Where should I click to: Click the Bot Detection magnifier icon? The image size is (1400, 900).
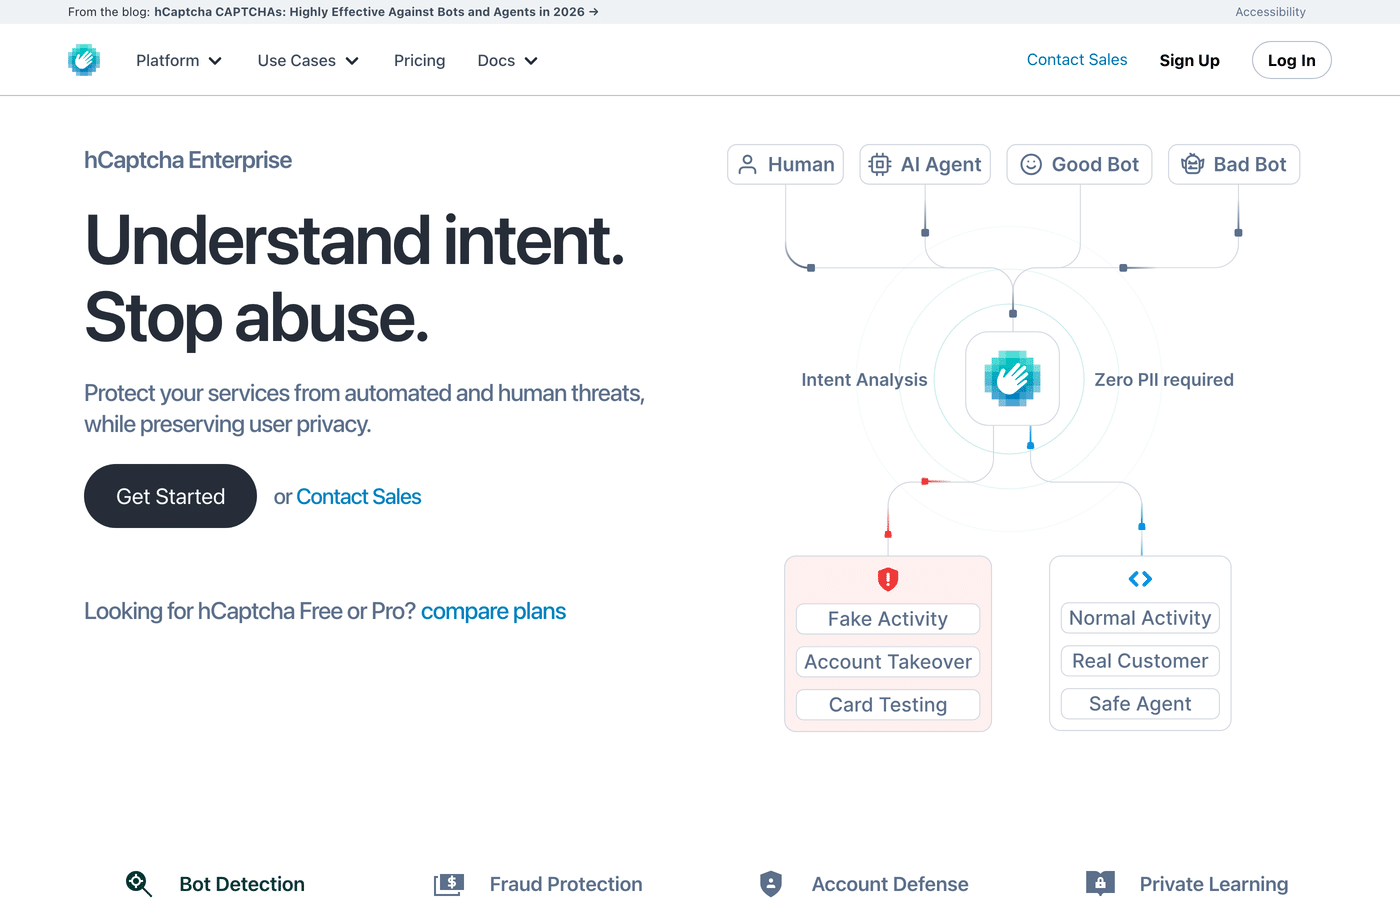pos(139,884)
